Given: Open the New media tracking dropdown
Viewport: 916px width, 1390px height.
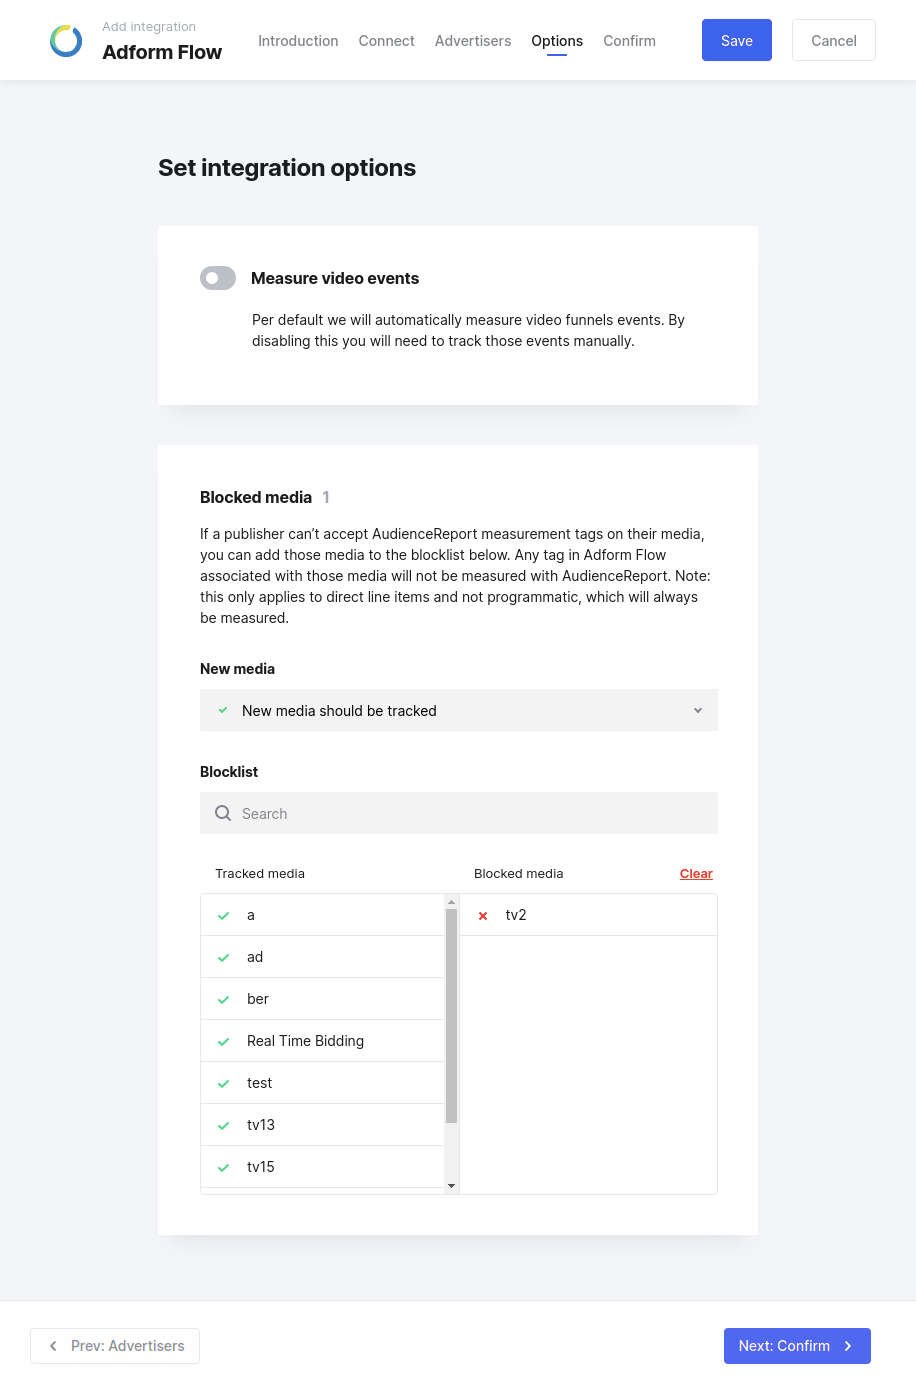Looking at the screenshot, I should pyautogui.click(x=459, y=710).
